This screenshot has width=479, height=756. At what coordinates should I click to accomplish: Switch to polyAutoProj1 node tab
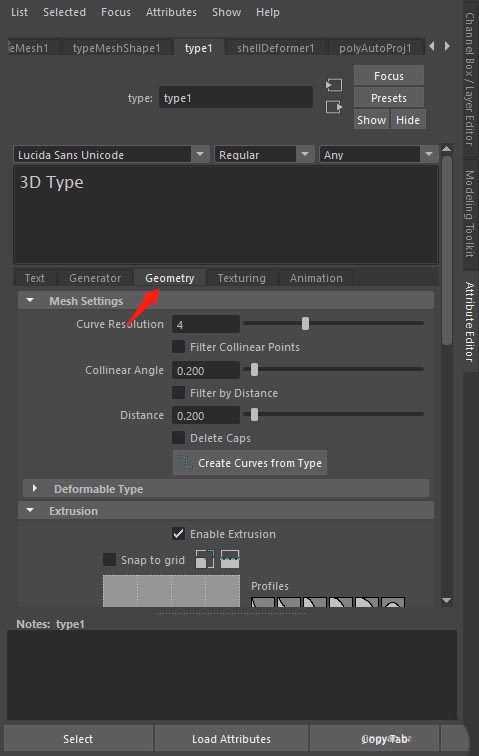pos(375,48)
